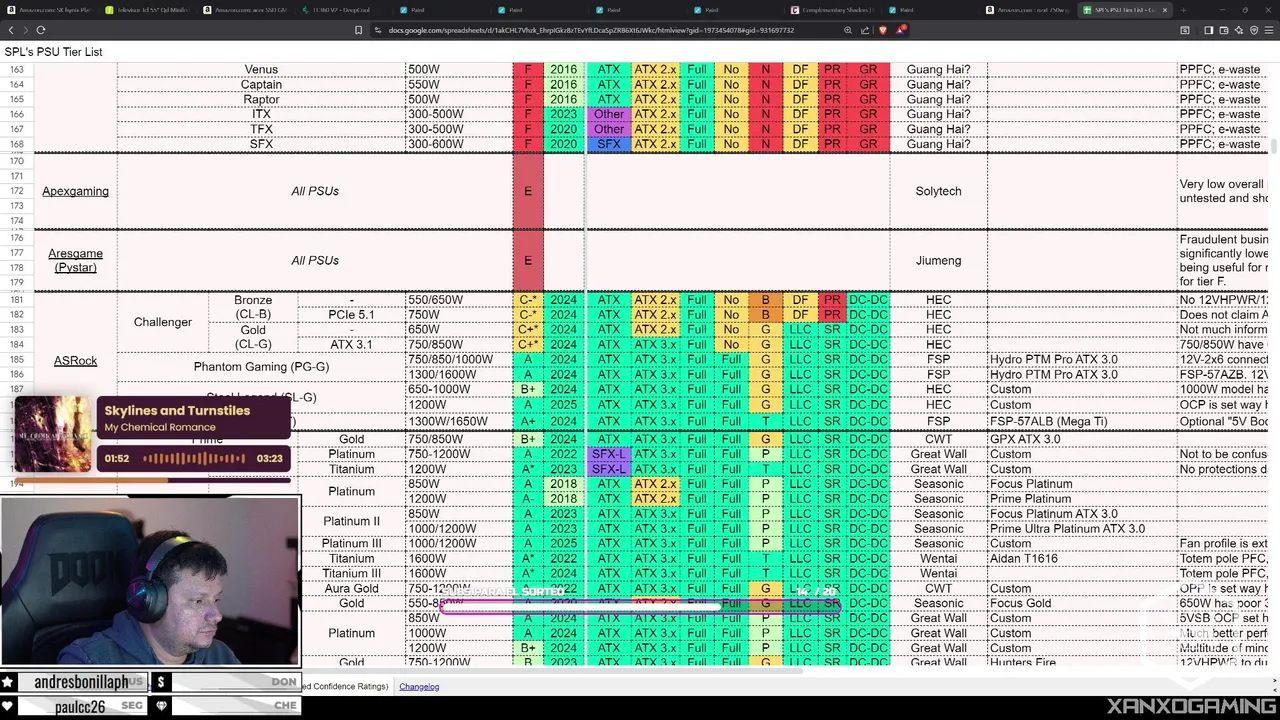Open the Leo AI sparkle icon

click(x=1238, y=30)
